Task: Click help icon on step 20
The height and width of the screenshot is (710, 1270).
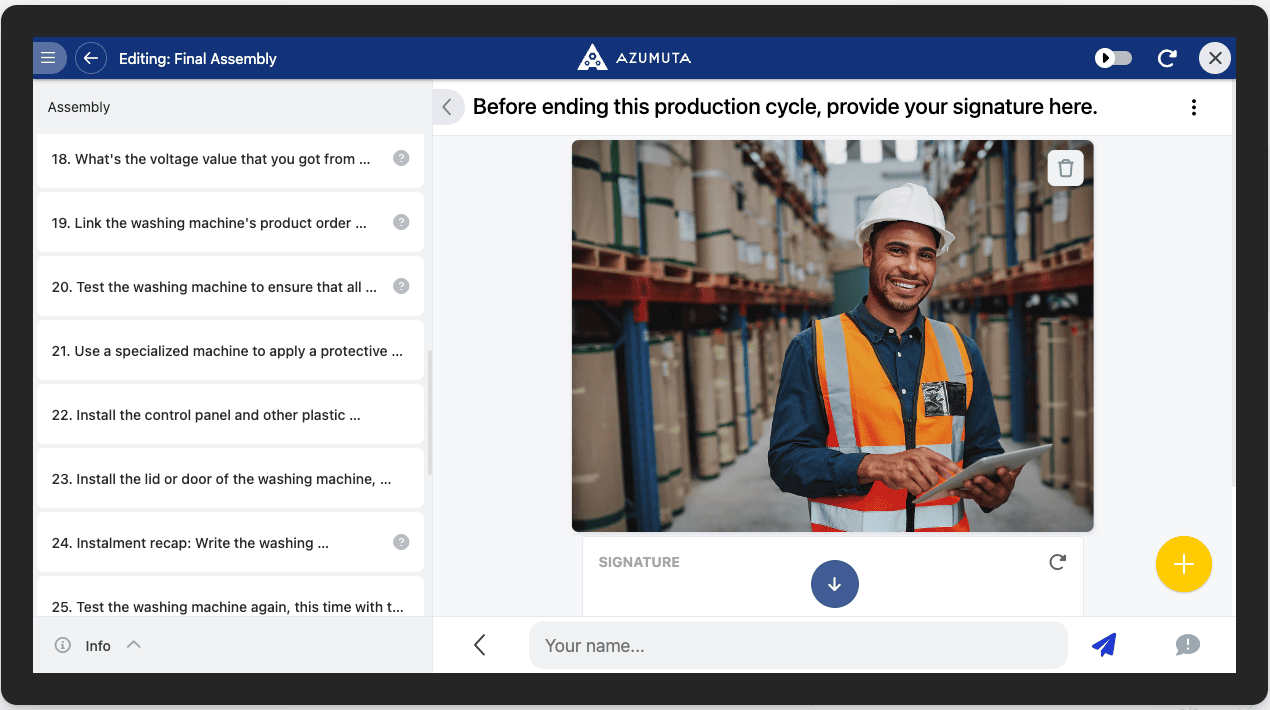Action: pyautogui.click(x=401, y=286)
